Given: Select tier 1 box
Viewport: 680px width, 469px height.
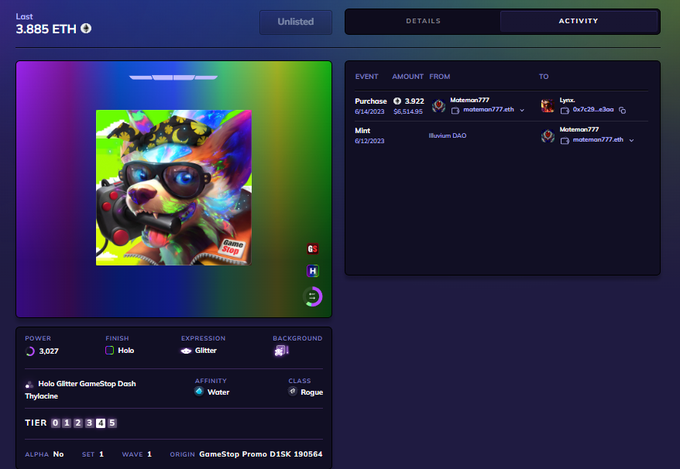Looking at the screenshot, I should pyautogui.click(x=67, y=423).
